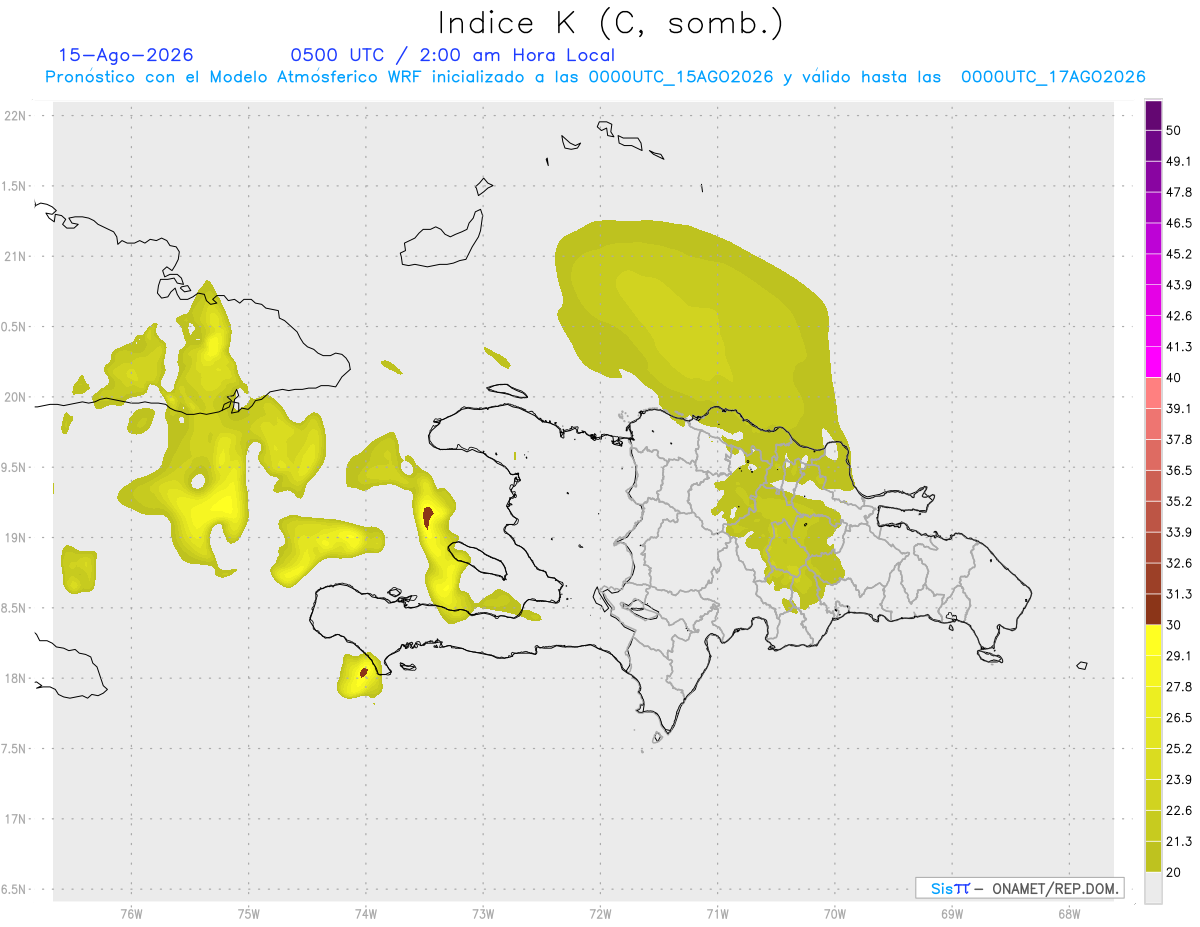Click the color bar label '37.8'
1200x927 pixels.
[x=1179, y=440]
